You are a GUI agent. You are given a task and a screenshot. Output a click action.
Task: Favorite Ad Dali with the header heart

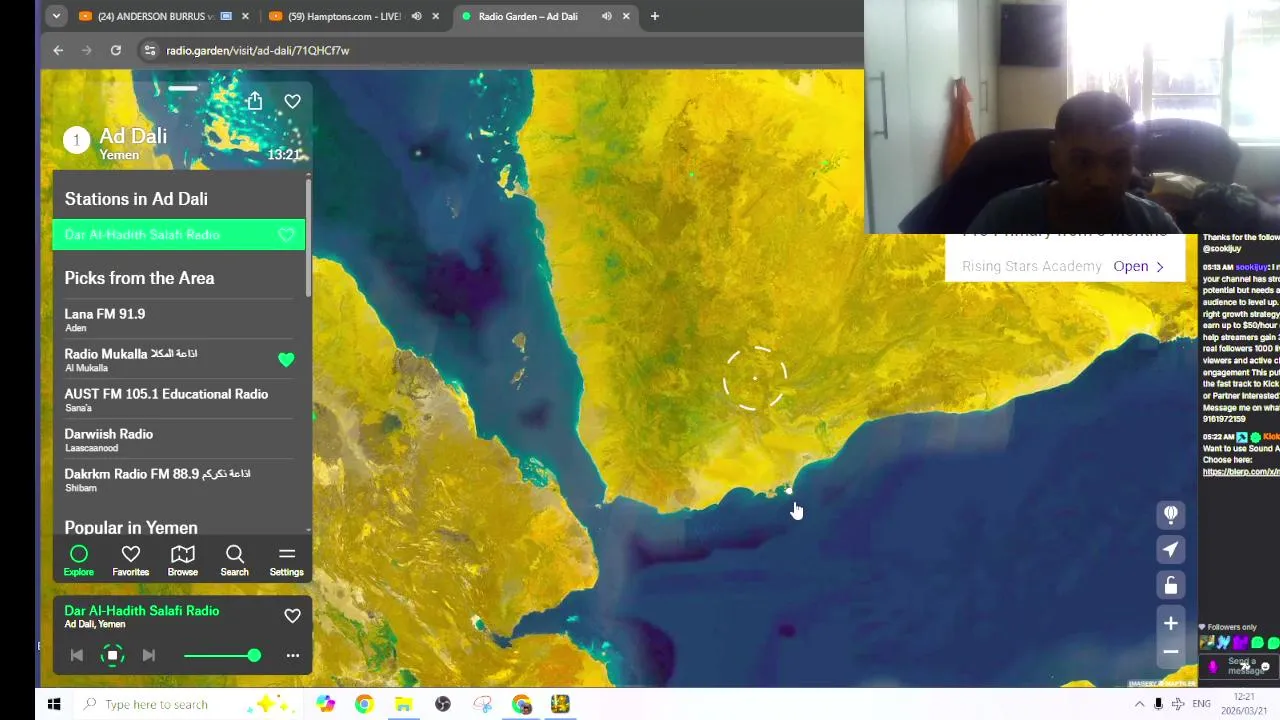[x=292, y=101]
